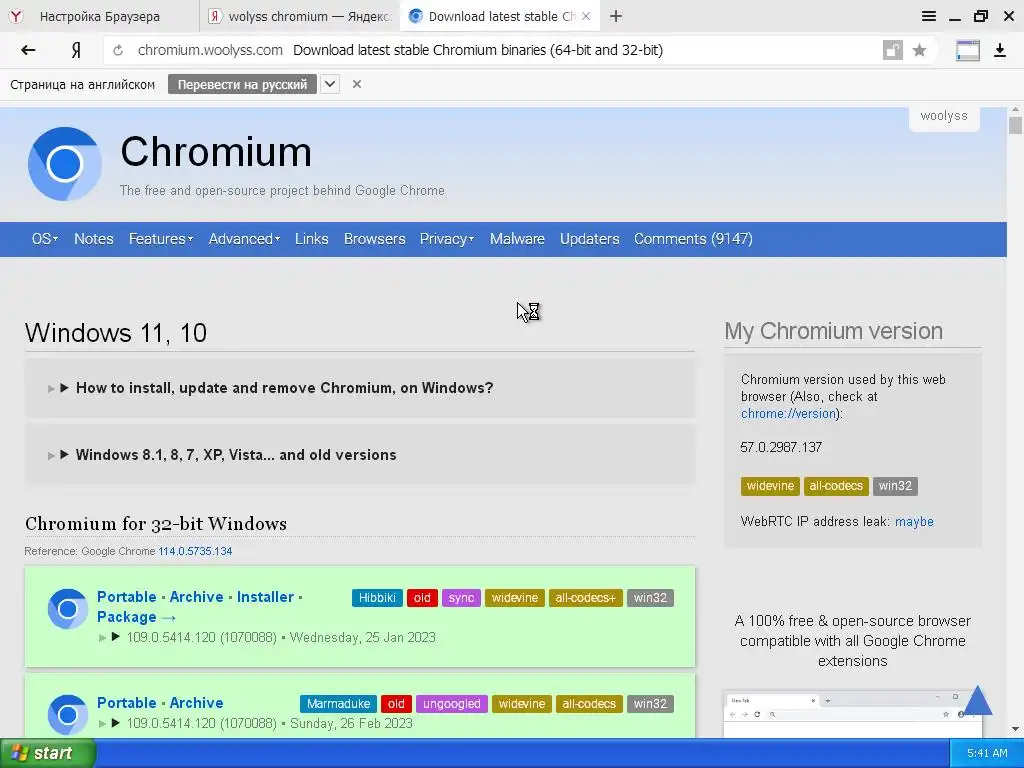The height and width of the screenshot is (768, 1024).
Task: Jump to top with blue triangle
Action: pos(978,700)
